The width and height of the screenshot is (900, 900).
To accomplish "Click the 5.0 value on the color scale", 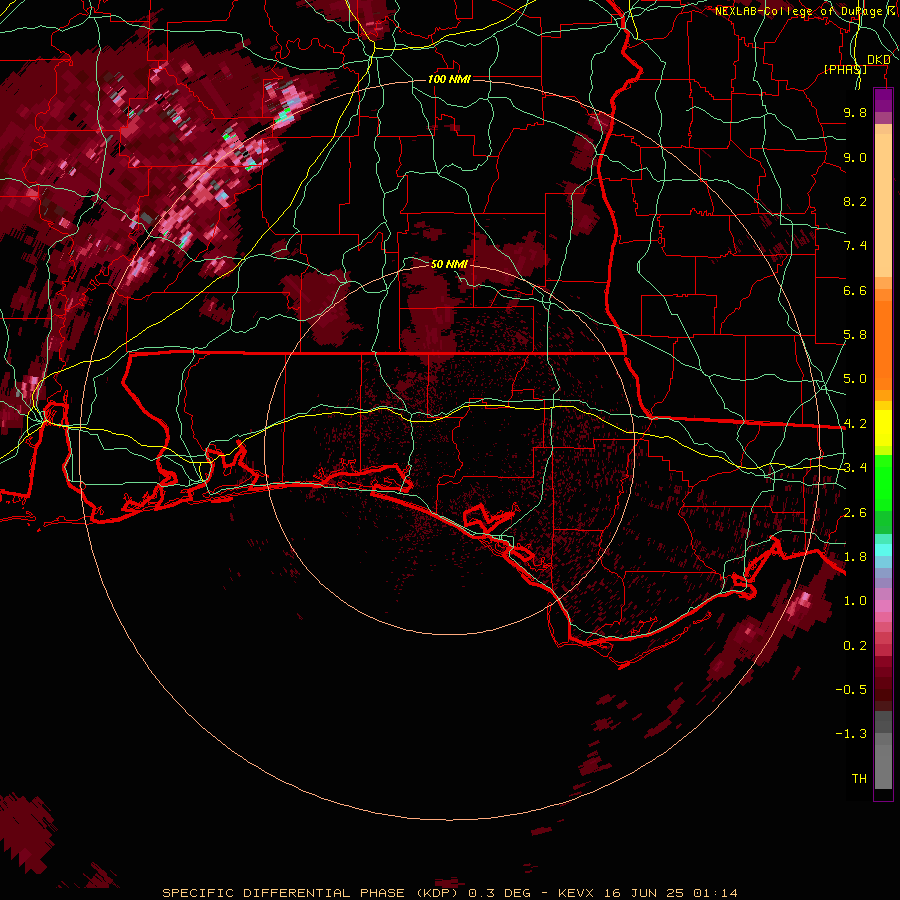I will [x=855, y=379].
